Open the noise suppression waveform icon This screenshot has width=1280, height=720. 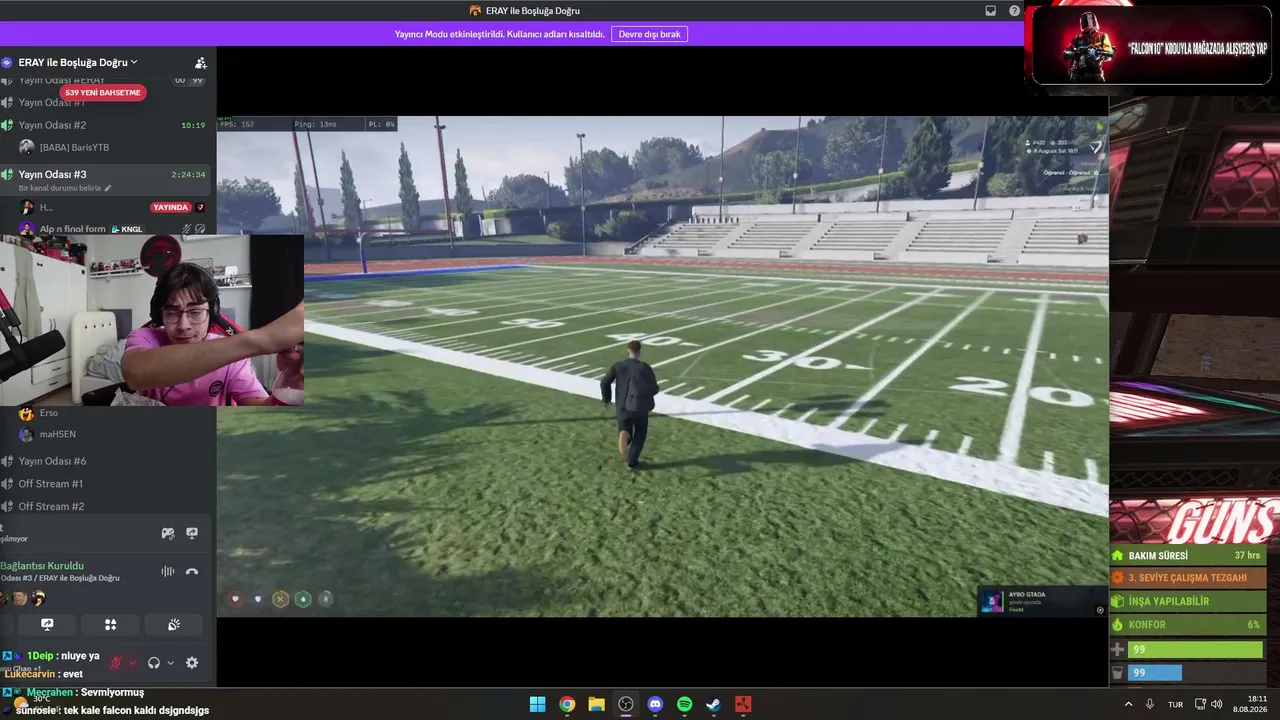click(168, 571)
